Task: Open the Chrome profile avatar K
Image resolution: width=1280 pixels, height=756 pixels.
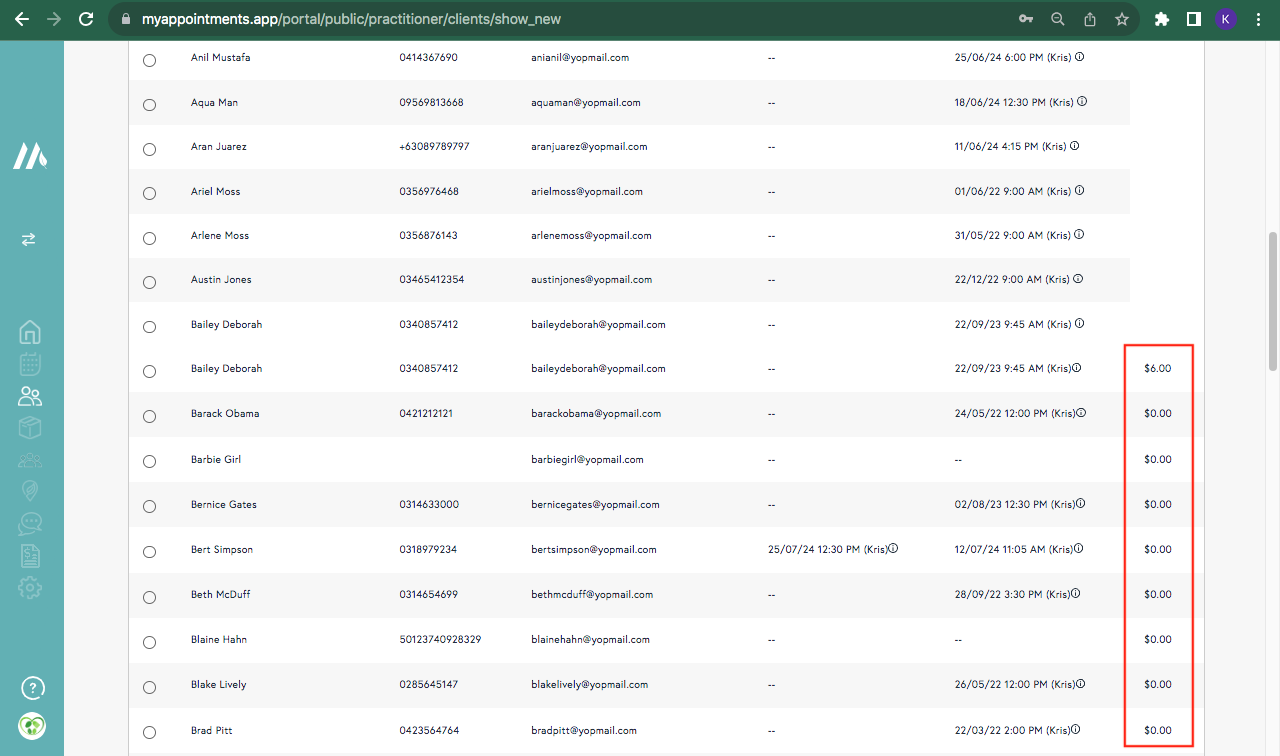Action: point(1226,19)
